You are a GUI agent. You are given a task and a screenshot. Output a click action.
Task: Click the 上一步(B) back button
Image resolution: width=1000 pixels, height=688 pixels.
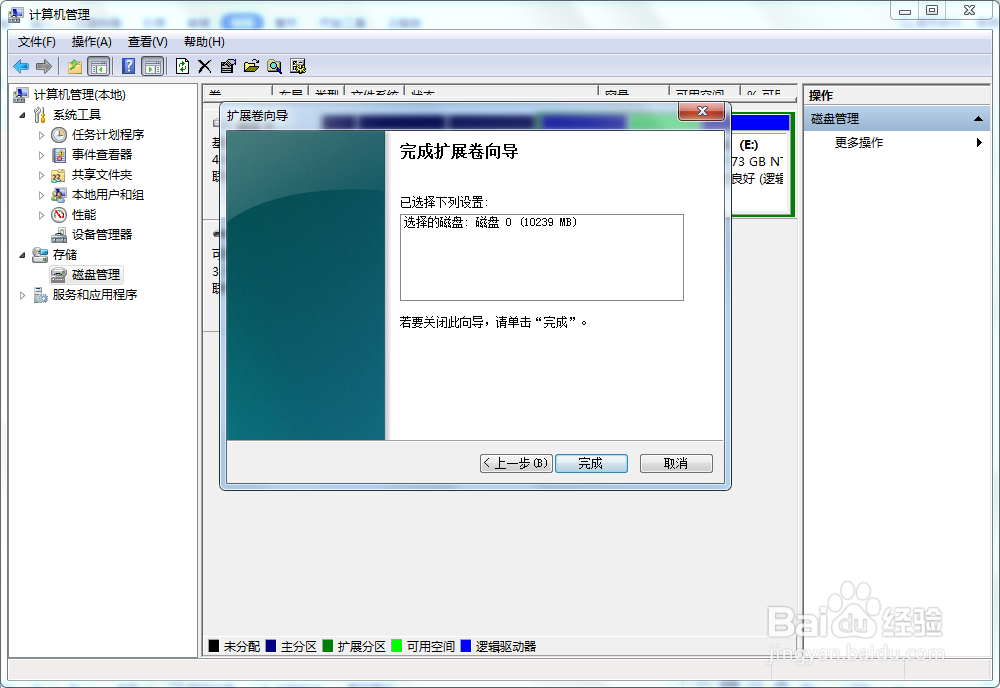pyautogui.click(x=516, y=464)
